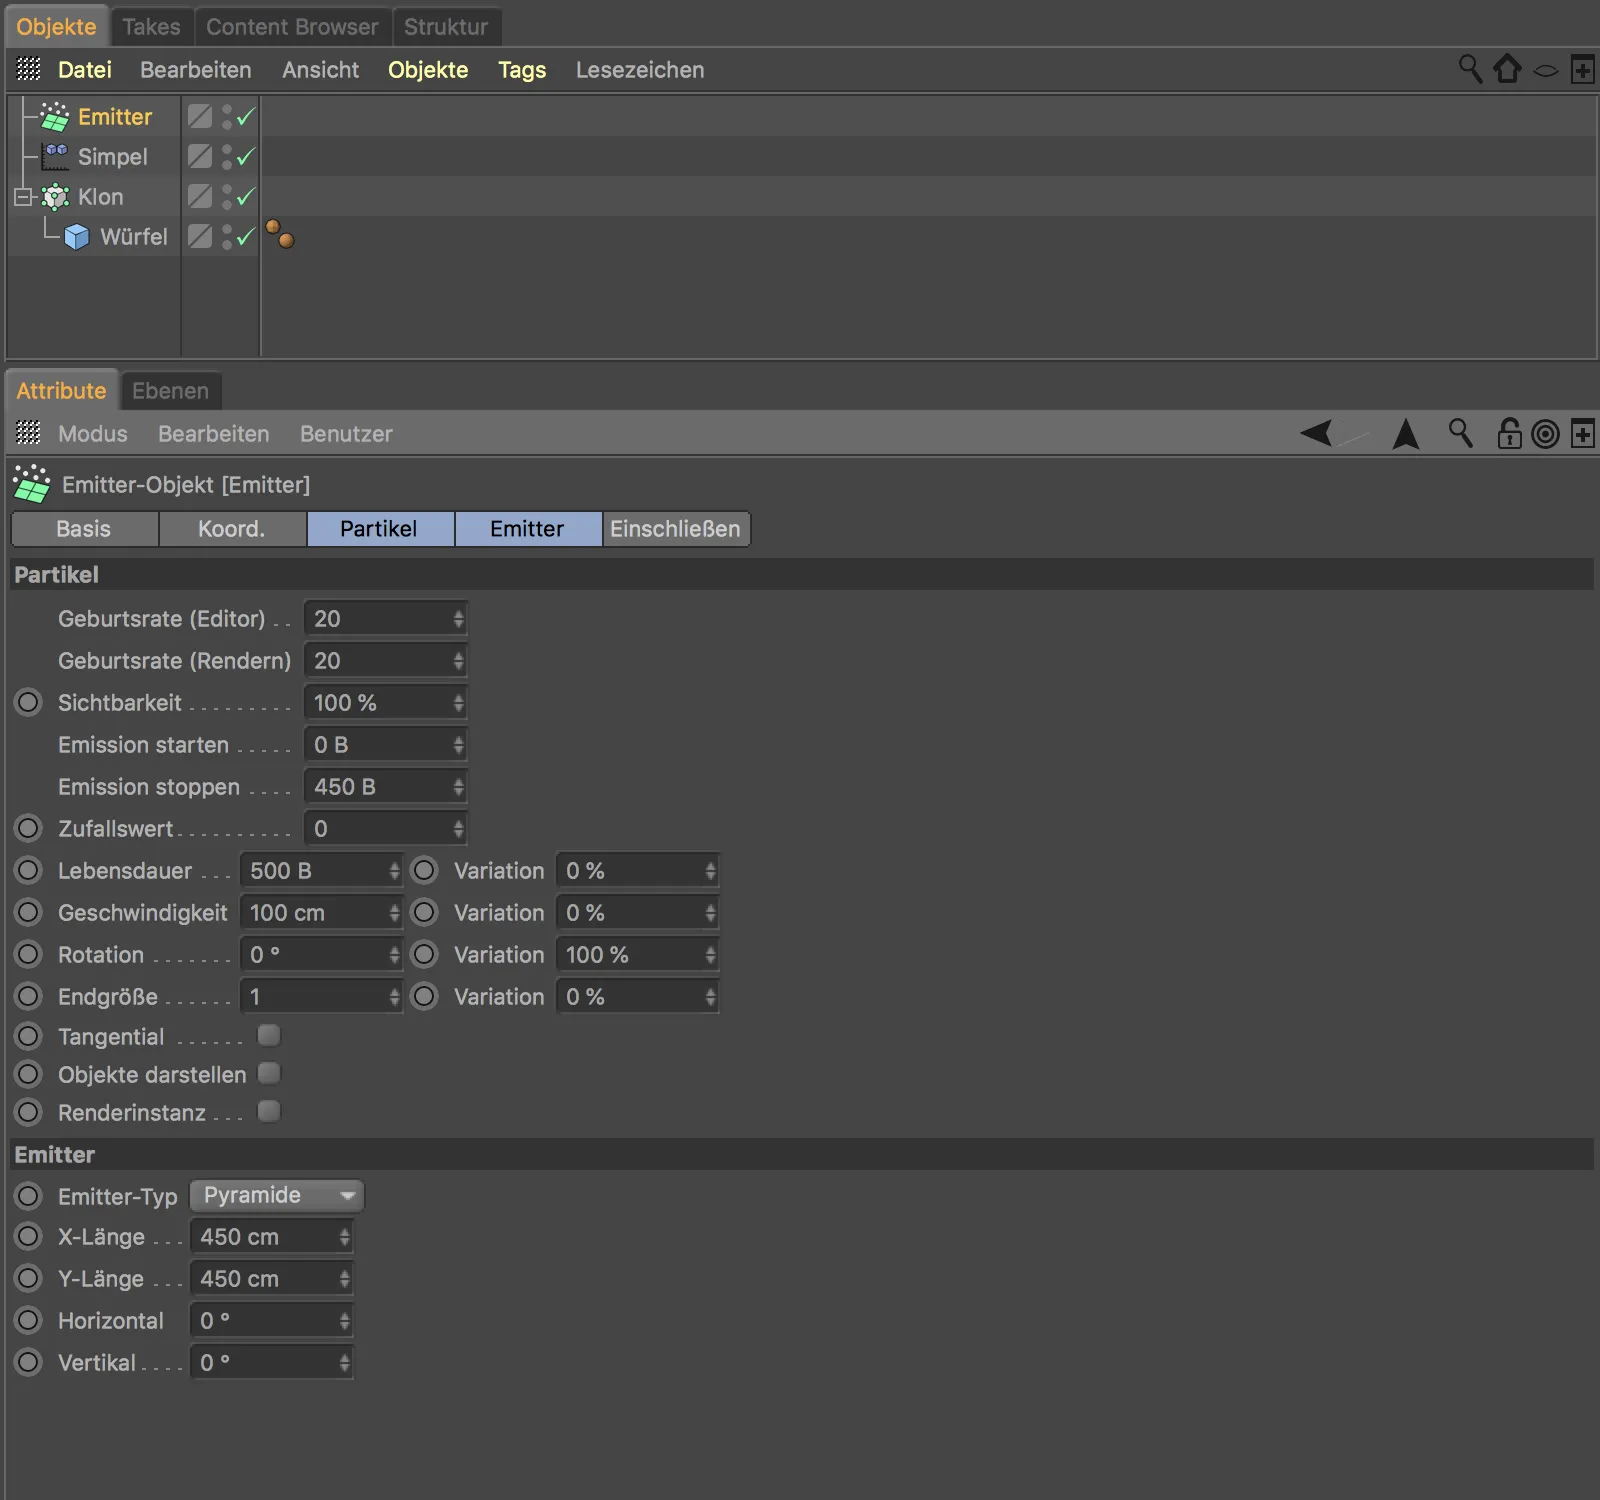Click the eye icon in Objects manager toolbar
Viewport: 1600px width, 1500px height.
1546,71
